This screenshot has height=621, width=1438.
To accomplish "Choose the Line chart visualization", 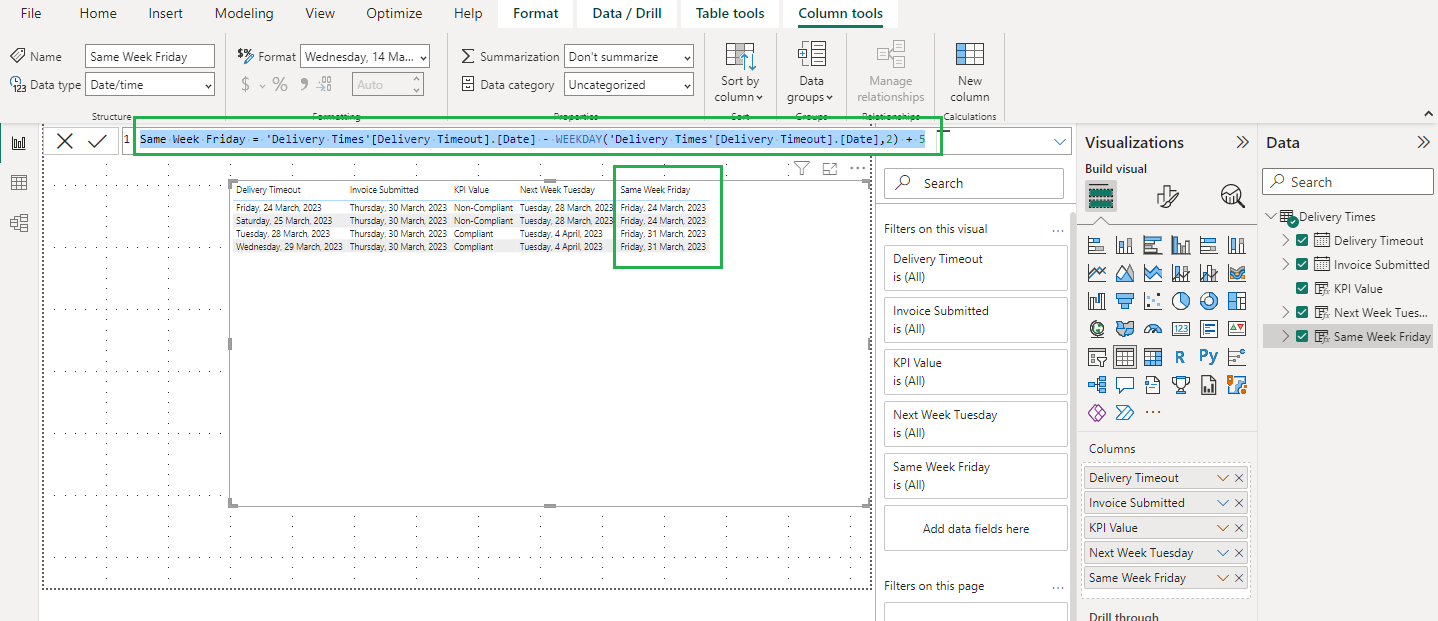I will pyautogui.click(x=1096, y=273).
